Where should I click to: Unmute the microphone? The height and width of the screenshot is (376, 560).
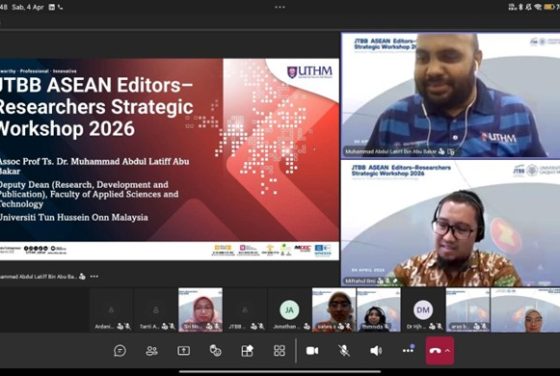pyautogui.click(x=344, y=351)
